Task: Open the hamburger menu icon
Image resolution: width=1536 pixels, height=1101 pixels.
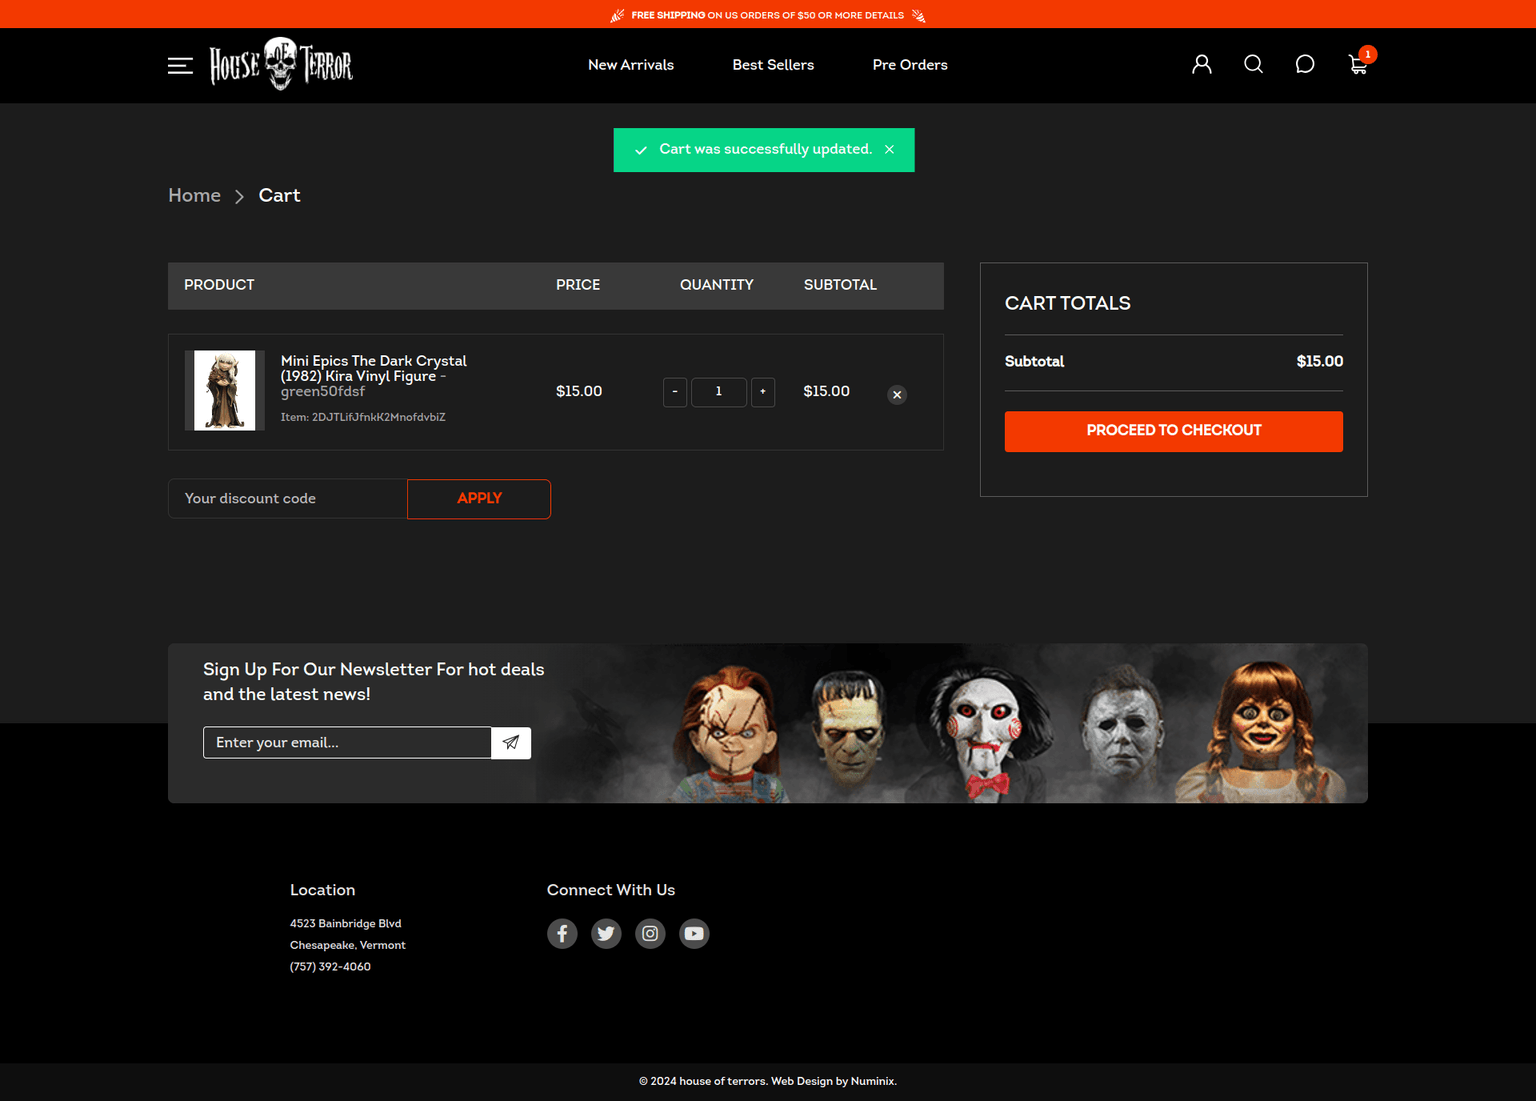Action: [x=180, y=66]
